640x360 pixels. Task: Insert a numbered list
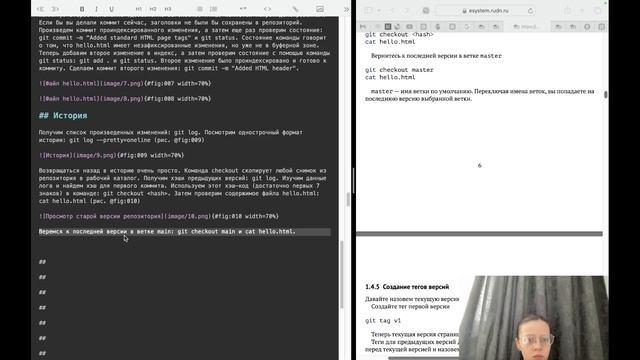click(213, 9)
